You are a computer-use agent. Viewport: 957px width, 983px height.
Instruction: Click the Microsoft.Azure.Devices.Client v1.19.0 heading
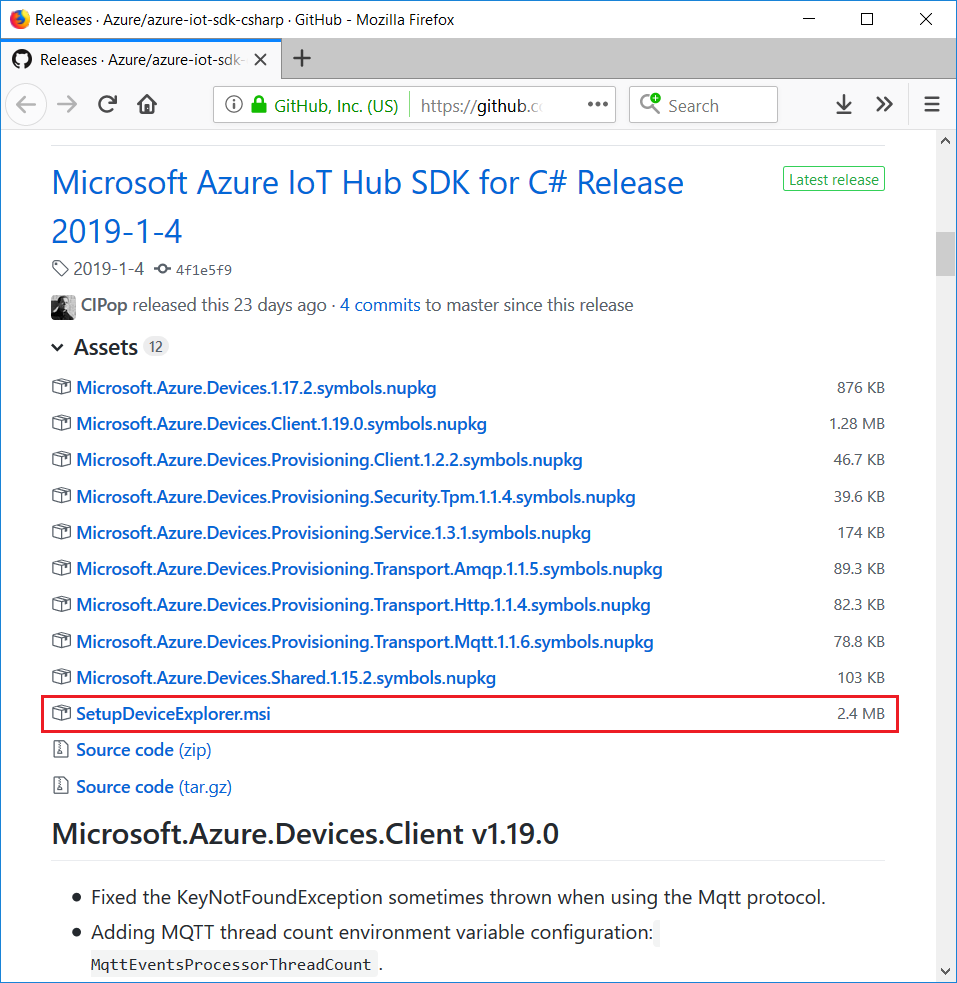[x=305, y=834]
